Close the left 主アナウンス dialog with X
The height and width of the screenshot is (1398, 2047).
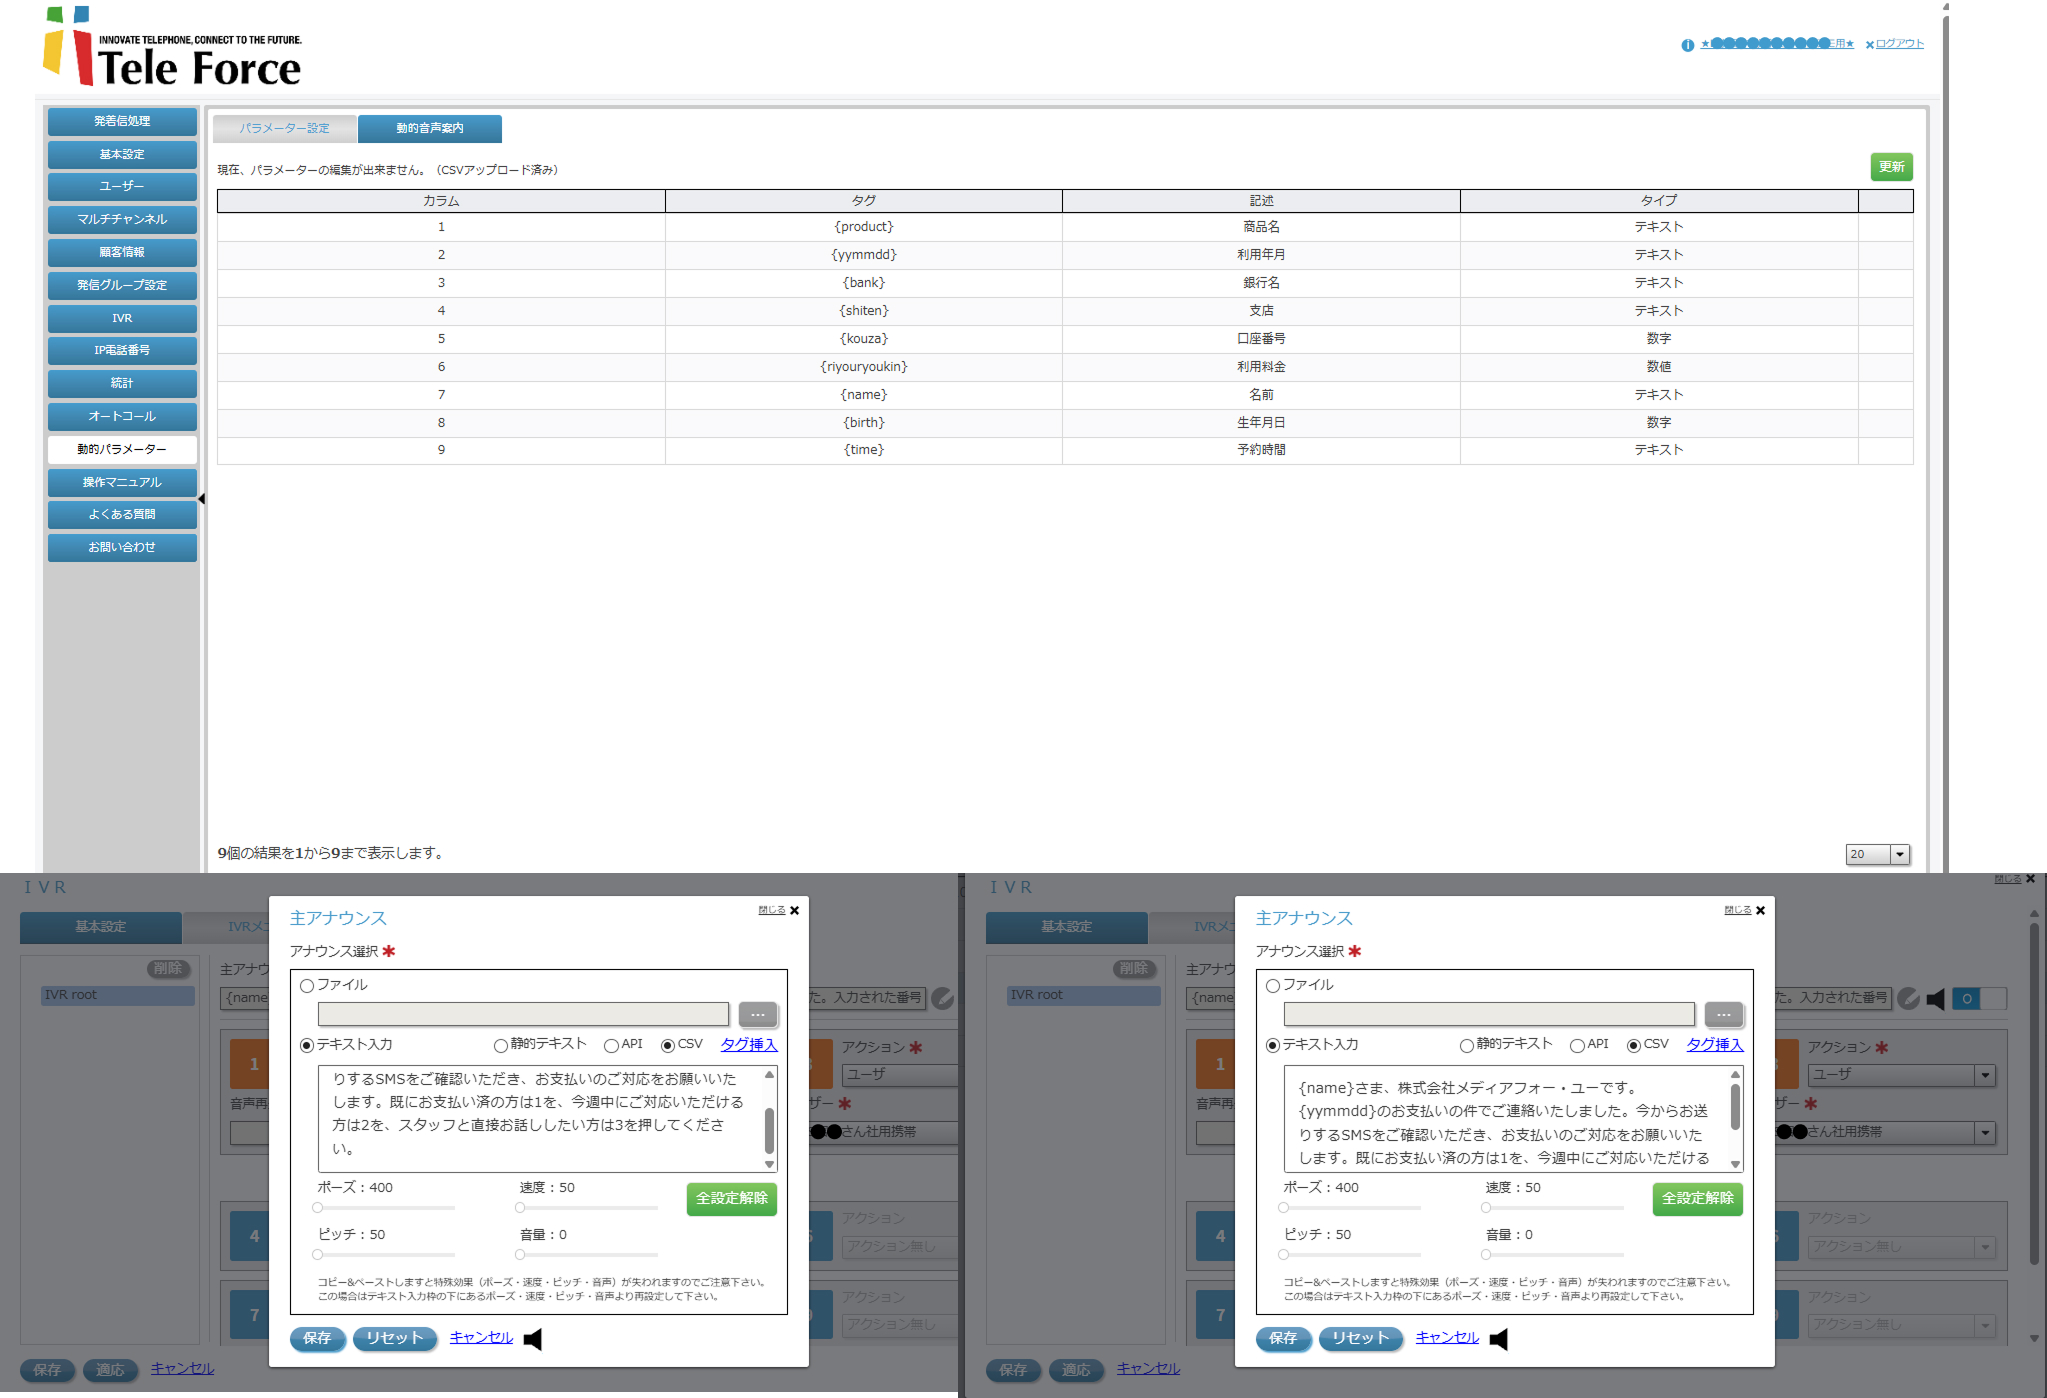[x=795, y=911]
